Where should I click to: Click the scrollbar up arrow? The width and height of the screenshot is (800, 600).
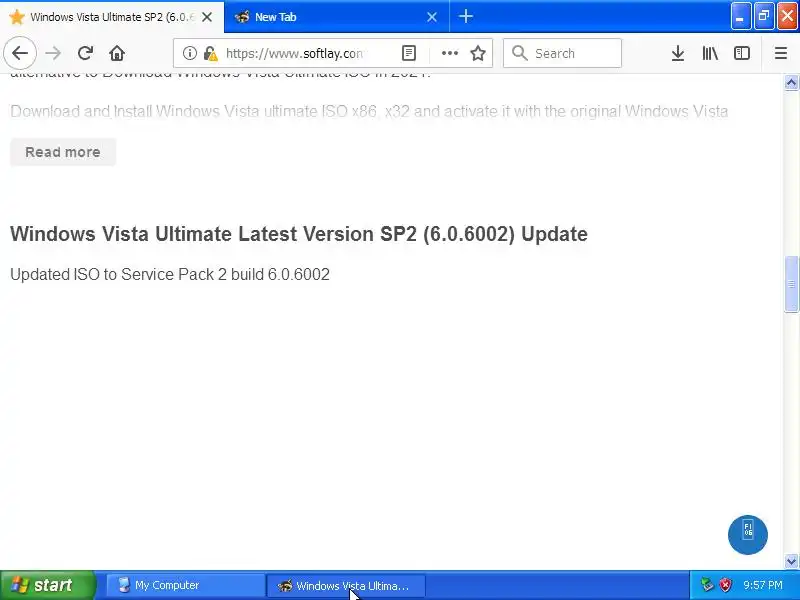[791, 82]
